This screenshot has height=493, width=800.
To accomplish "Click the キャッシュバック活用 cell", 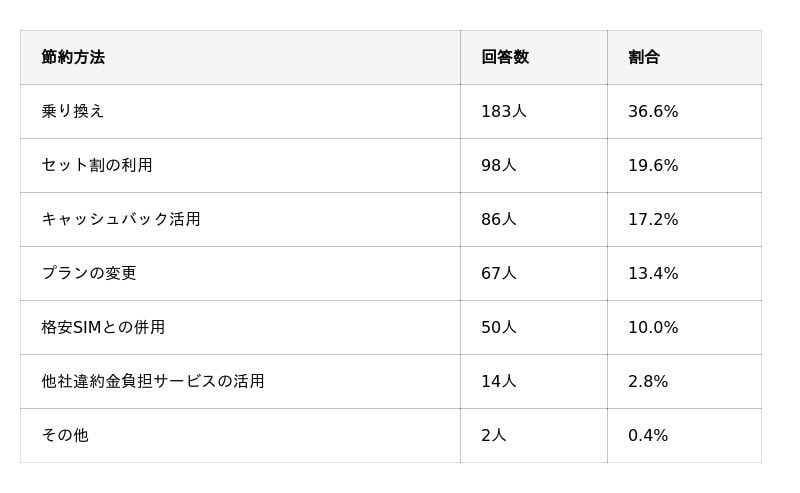I will click(x=121, y=219).
